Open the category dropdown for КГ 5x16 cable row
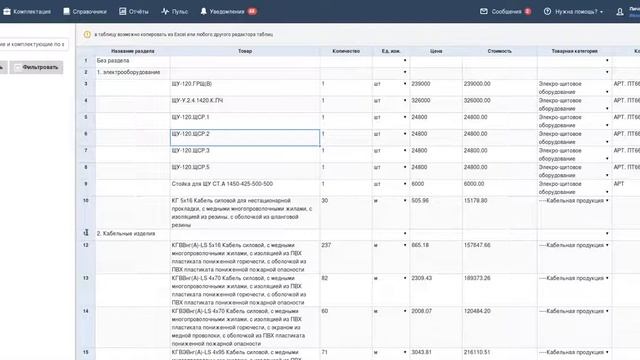Viewport: 640px width, 360px height. (x=607, y=200)
